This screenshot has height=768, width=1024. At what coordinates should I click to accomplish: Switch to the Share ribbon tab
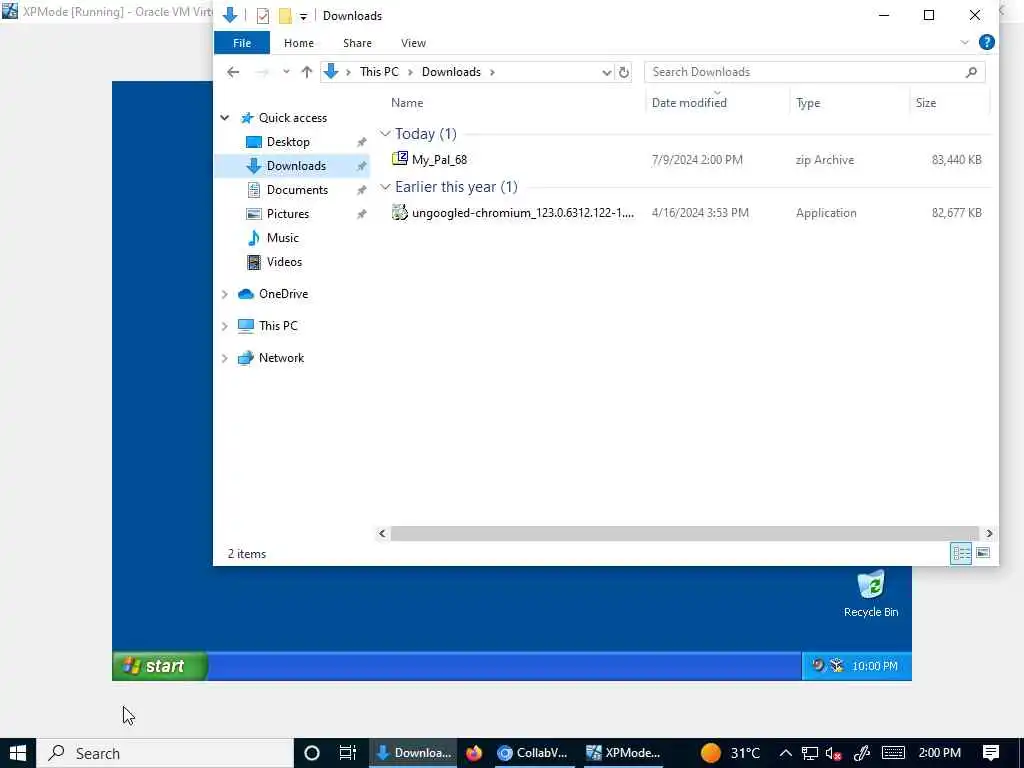pos(357,43)
